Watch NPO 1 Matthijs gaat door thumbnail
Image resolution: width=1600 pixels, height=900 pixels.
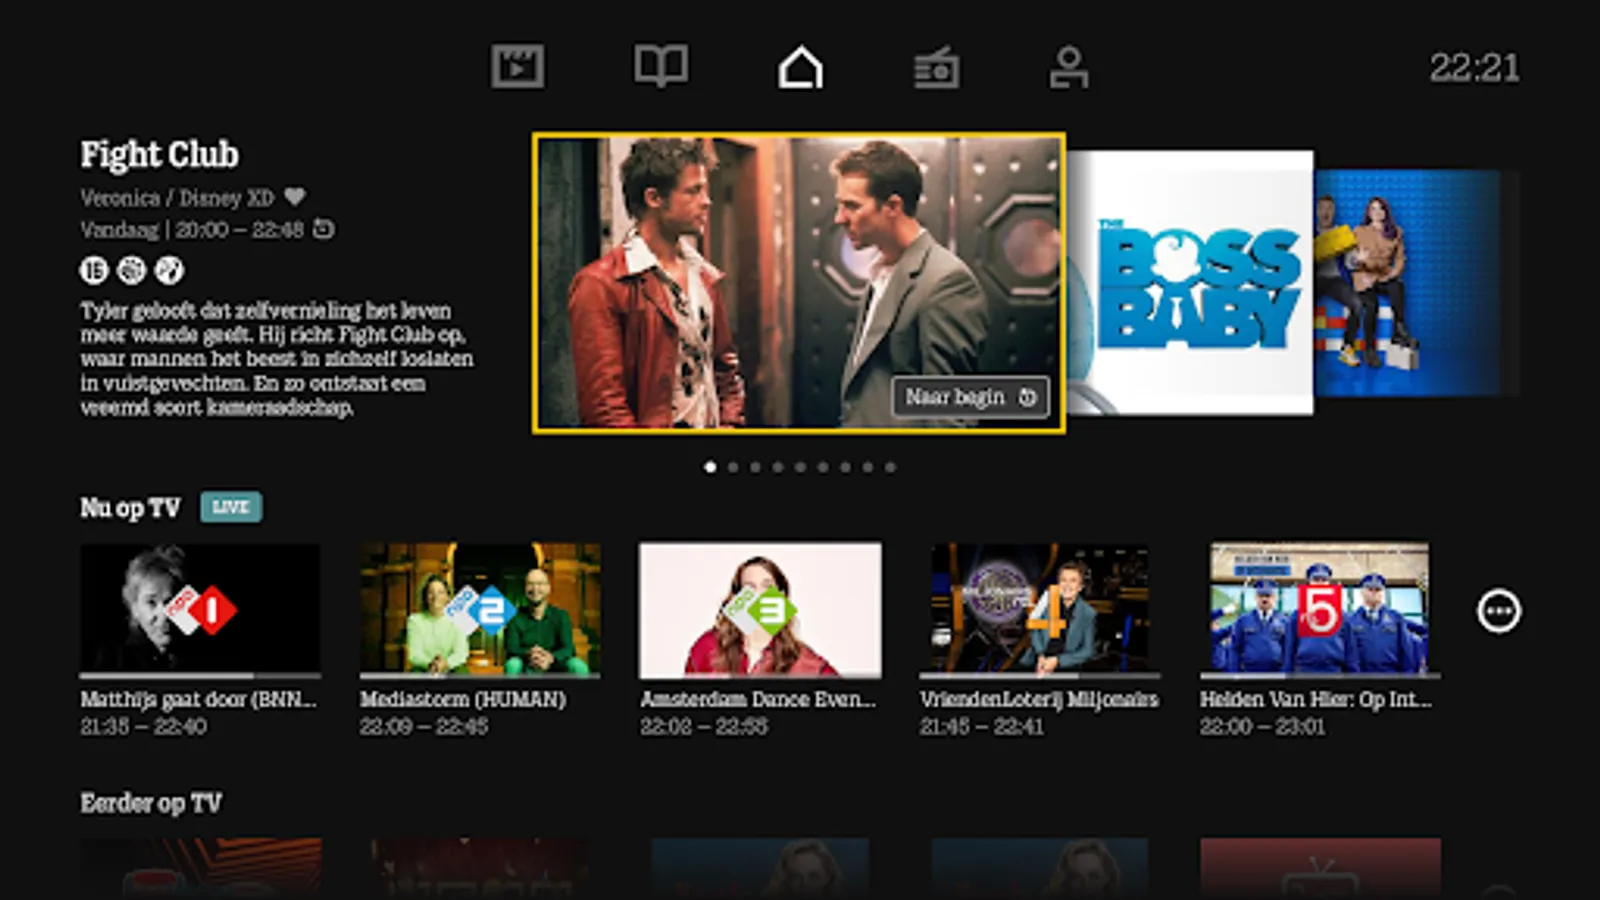pyautogui.click(x=200, y=610)
